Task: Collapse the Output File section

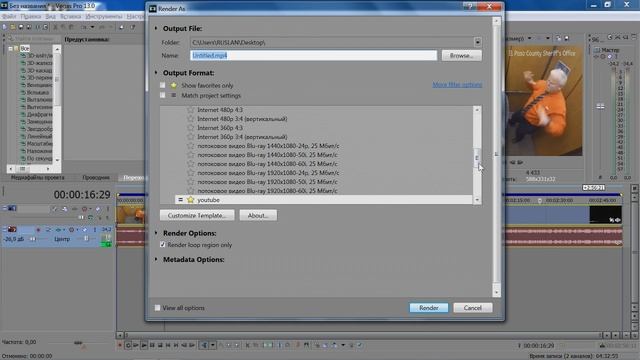Action: click(x=156, y=28)
